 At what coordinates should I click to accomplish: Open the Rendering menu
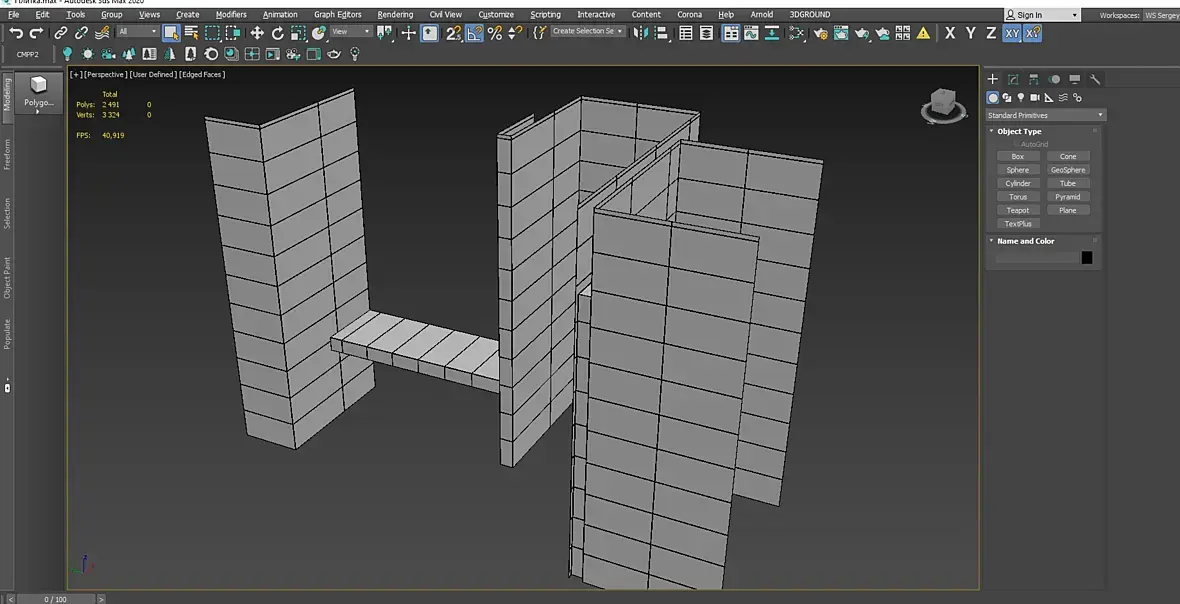395,15
